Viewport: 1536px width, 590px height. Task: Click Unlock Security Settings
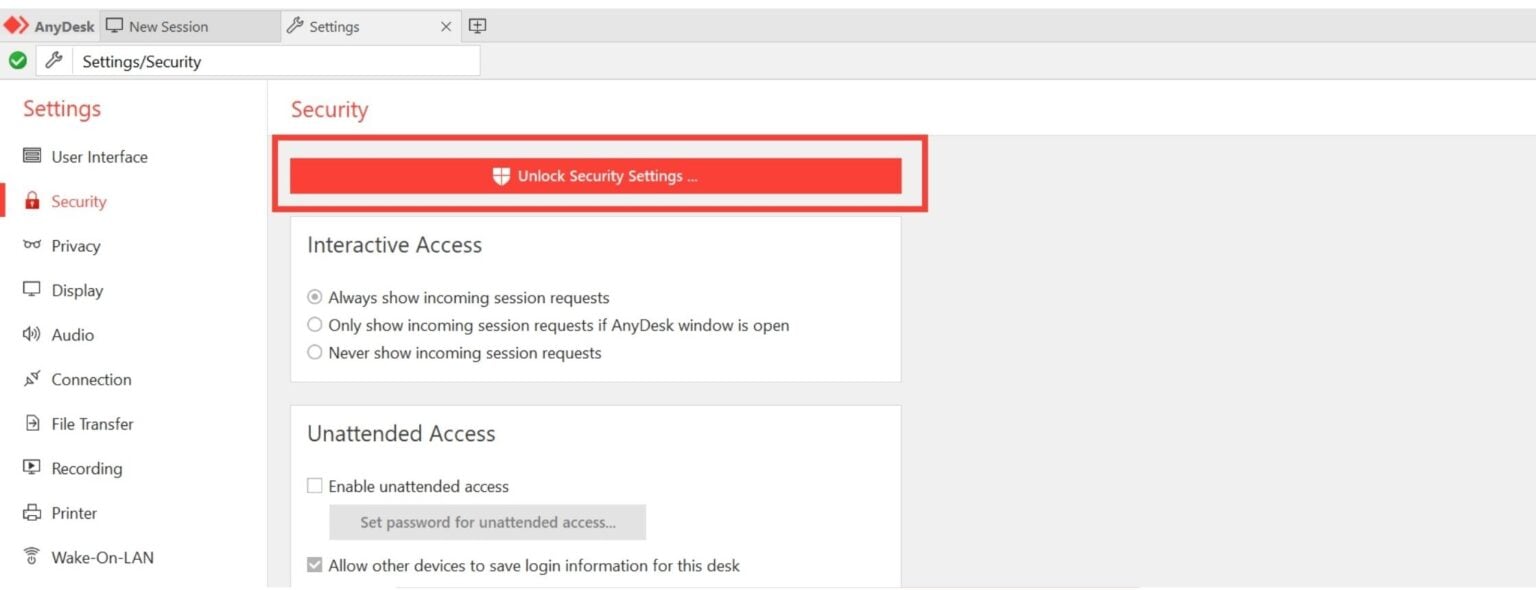pos(595,175)
